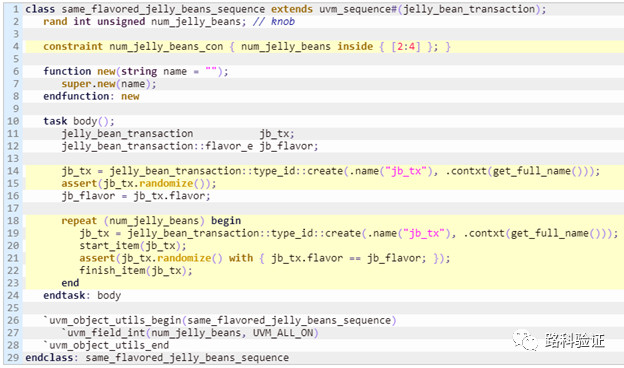The image size is (624, 368).
Task: Select the "[2:4]" range value
Action: click(406, 47)
